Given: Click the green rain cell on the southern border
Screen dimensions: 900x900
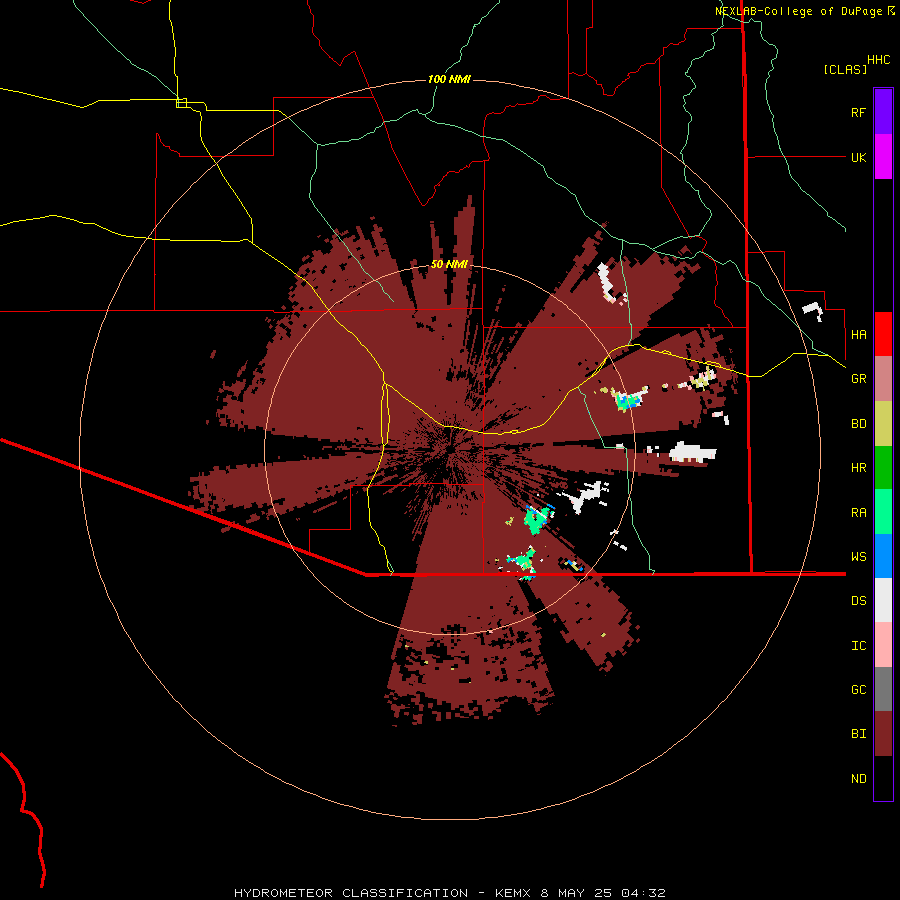Looking at the screenshot, I should 521,561.
